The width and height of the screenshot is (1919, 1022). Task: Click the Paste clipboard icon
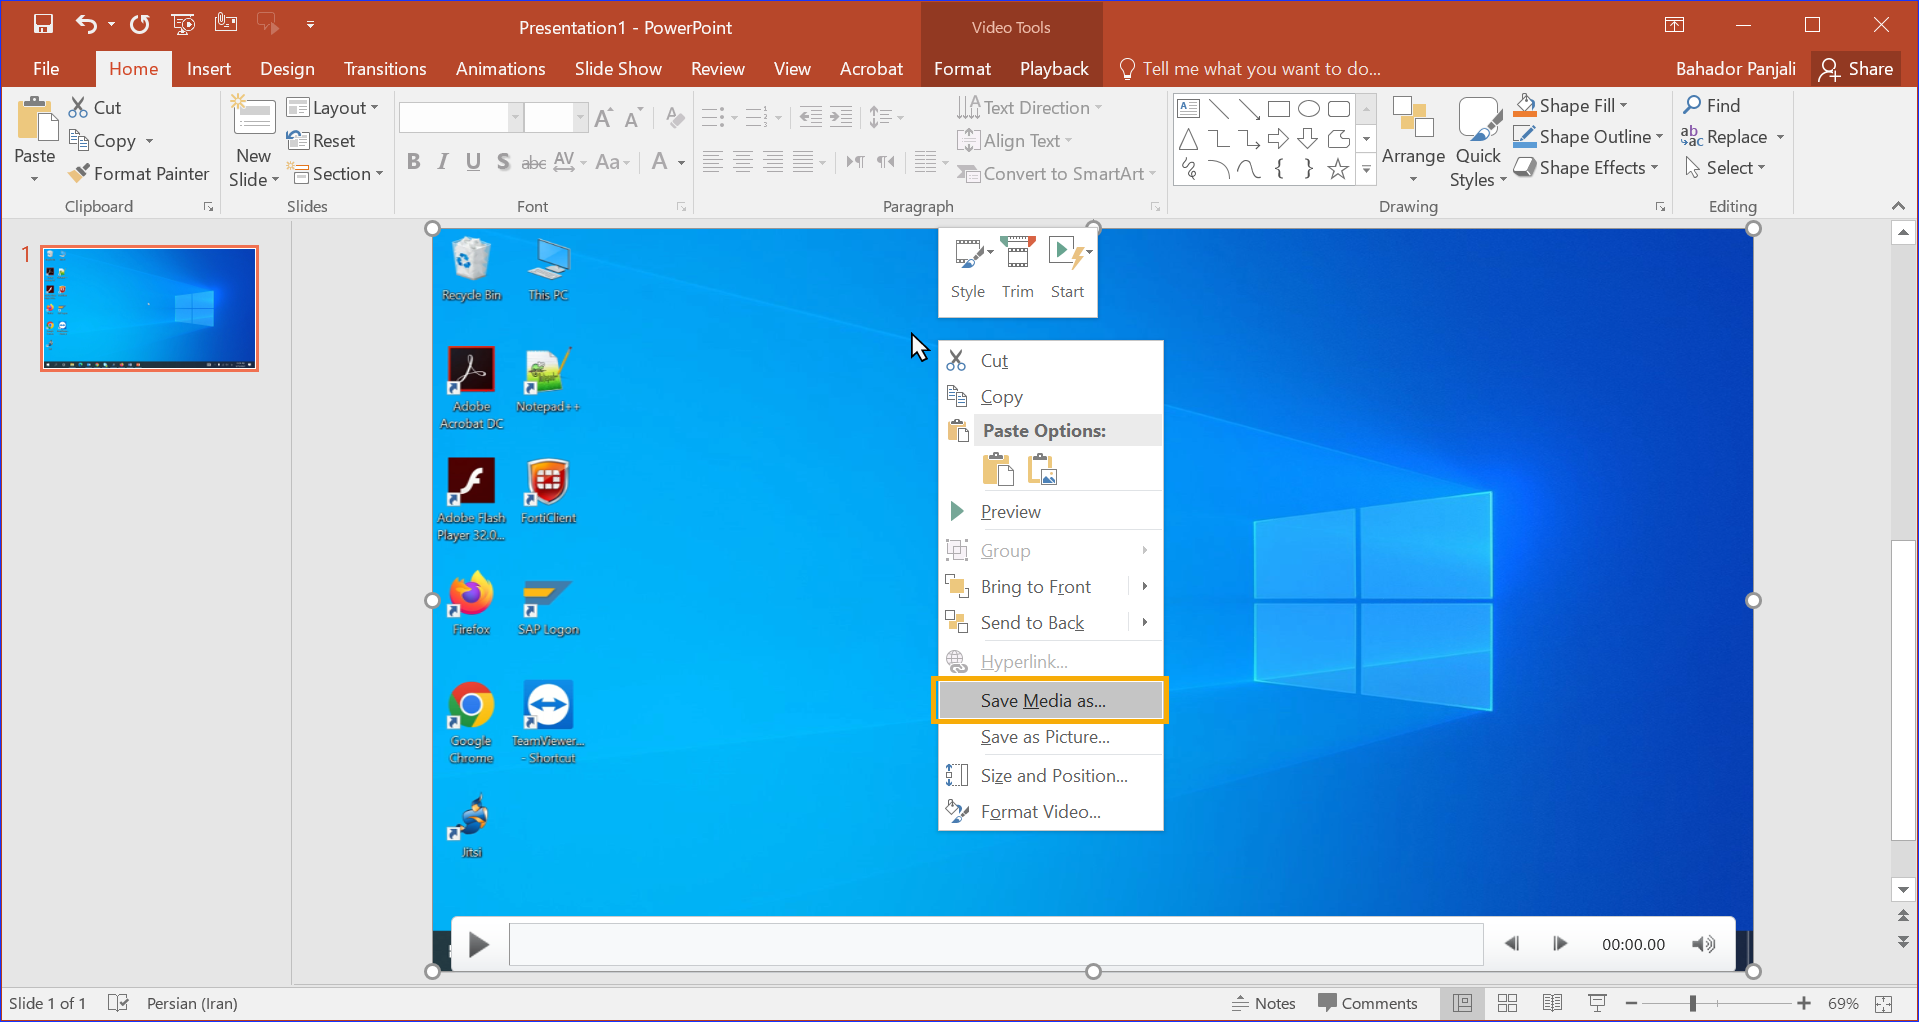tap(37, 120)
